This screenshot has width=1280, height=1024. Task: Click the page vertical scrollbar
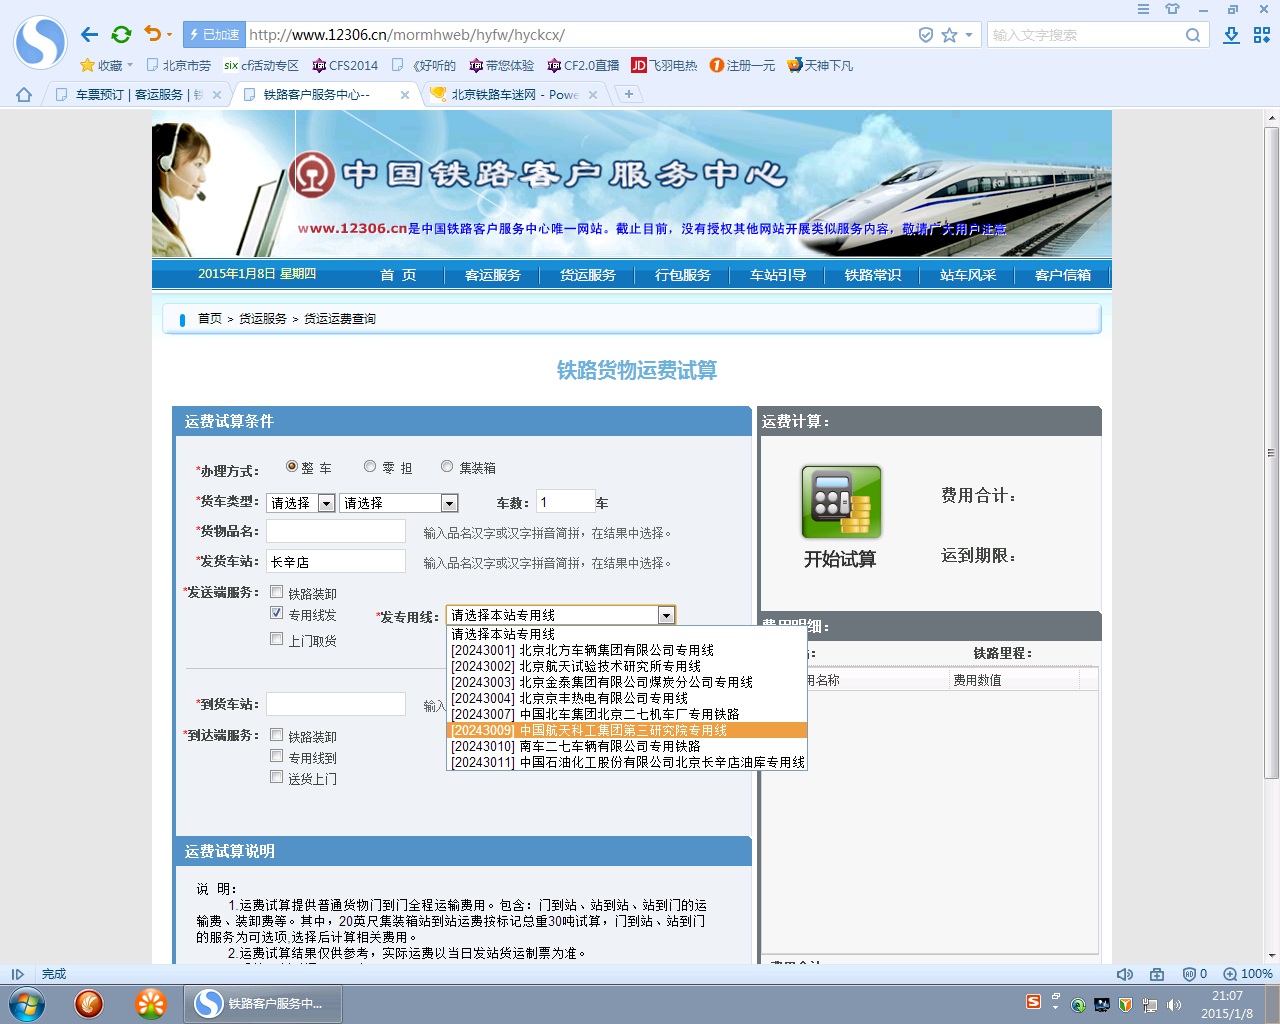click(x=1272, y=453)
